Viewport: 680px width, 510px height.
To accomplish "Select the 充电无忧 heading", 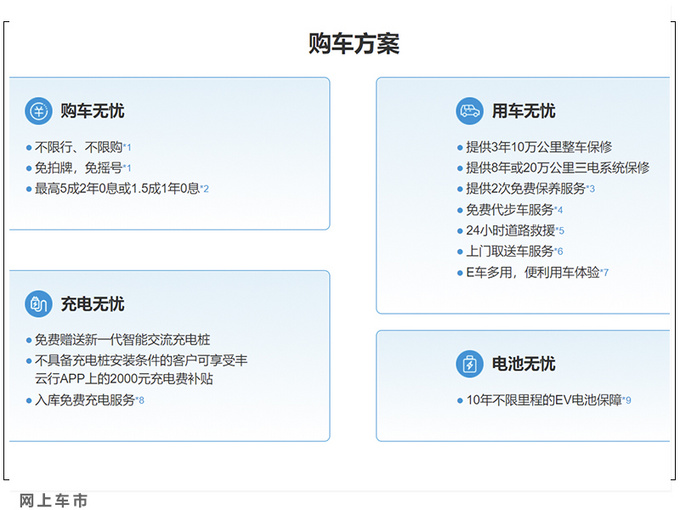I will point(92,304).
